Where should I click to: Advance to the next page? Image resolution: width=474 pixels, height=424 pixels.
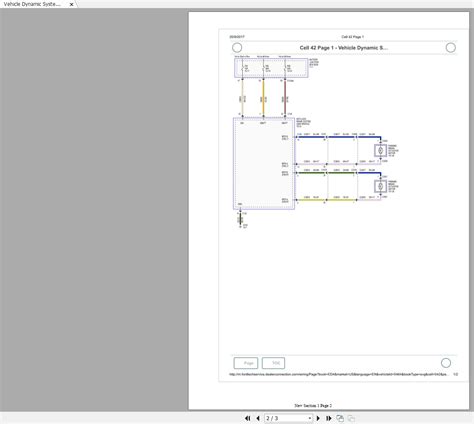click(x=318, y=418)
